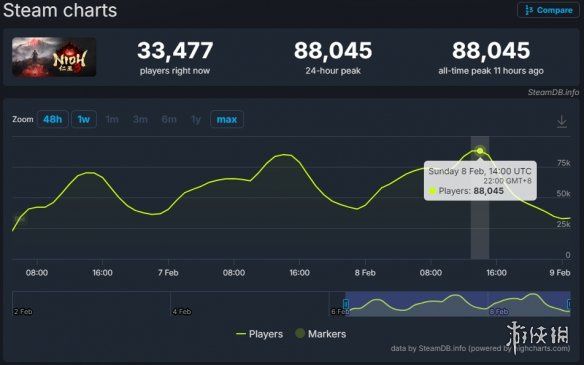Select the 48h zoom range
This screenshot has width=584, height=365.
tap(53, 119)
